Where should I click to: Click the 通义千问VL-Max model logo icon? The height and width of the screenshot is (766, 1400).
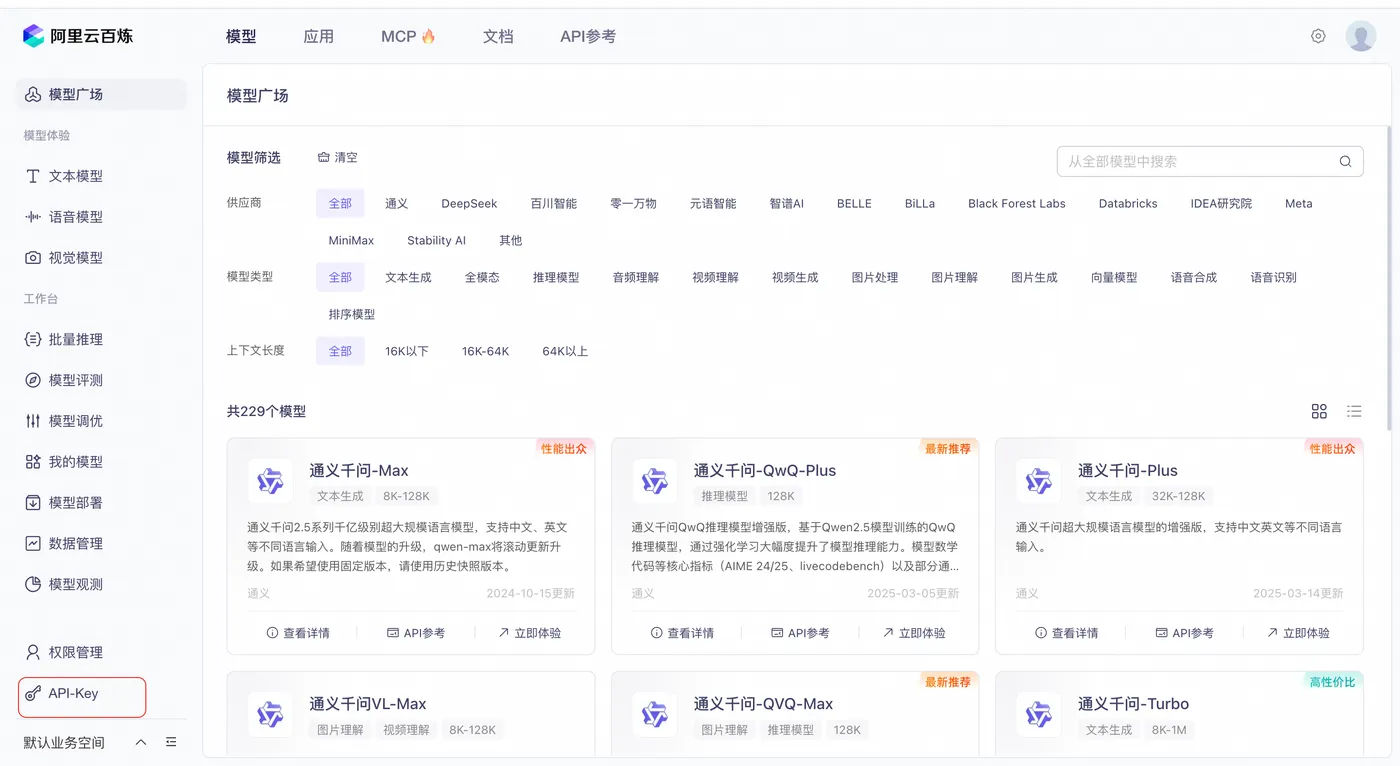pos(270,714)
